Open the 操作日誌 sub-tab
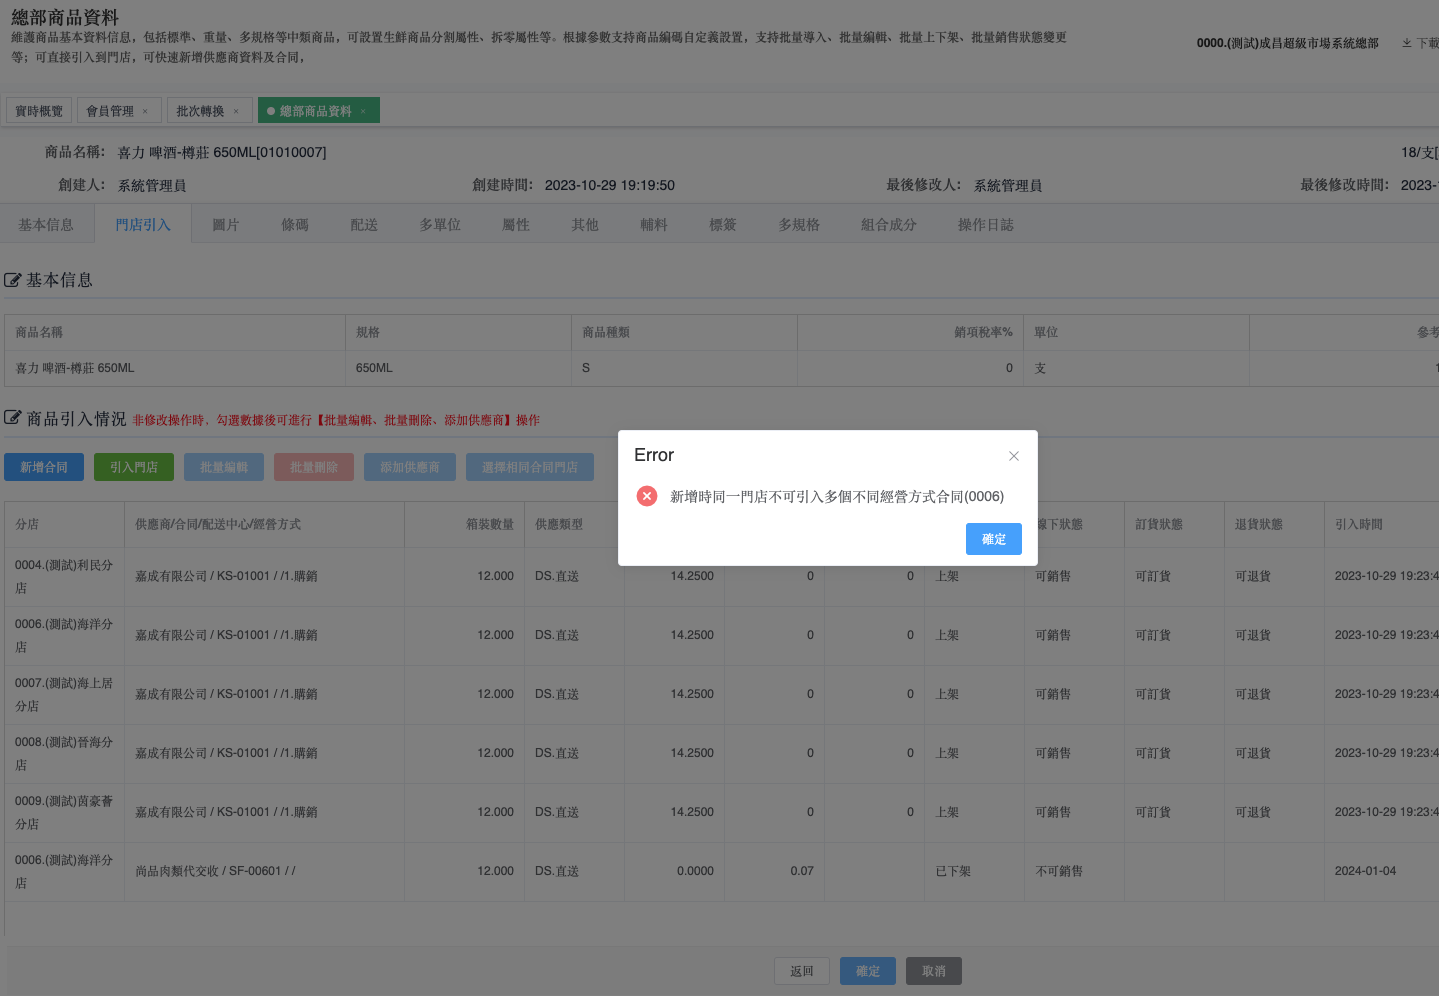 pyautogui.click(x=986, y=225)
